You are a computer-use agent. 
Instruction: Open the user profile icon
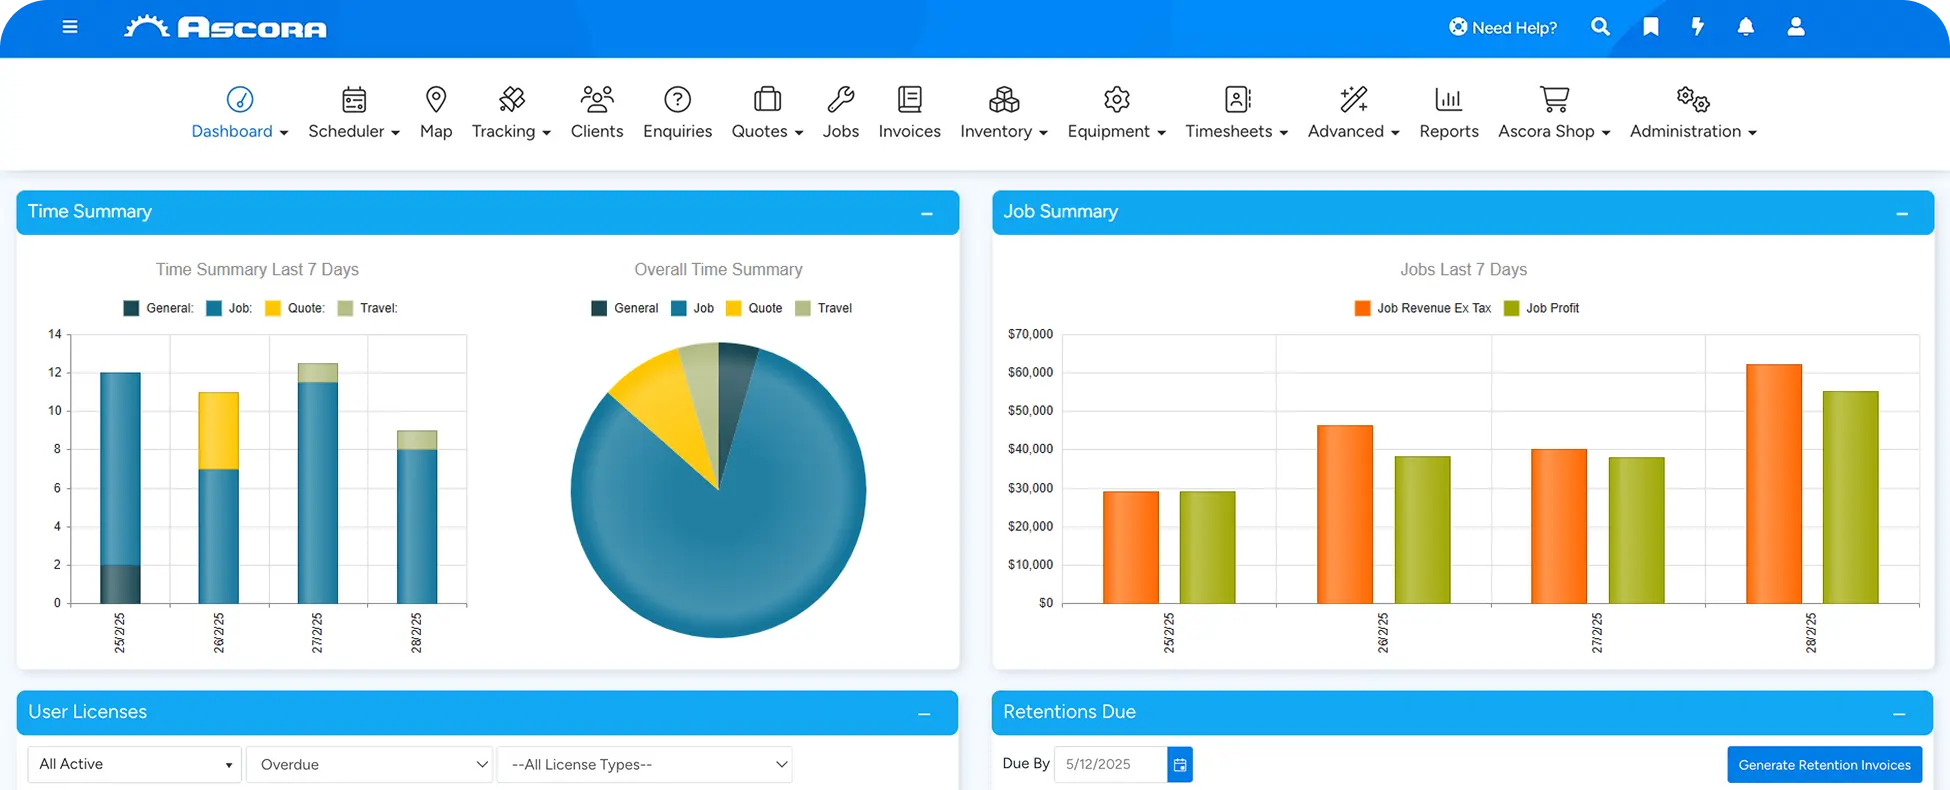(1795, 27)
